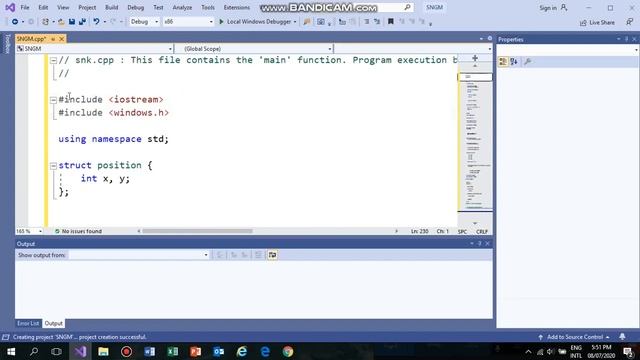Open Excel from the taskbar
640x360 pixels.
tap(173, 351)
